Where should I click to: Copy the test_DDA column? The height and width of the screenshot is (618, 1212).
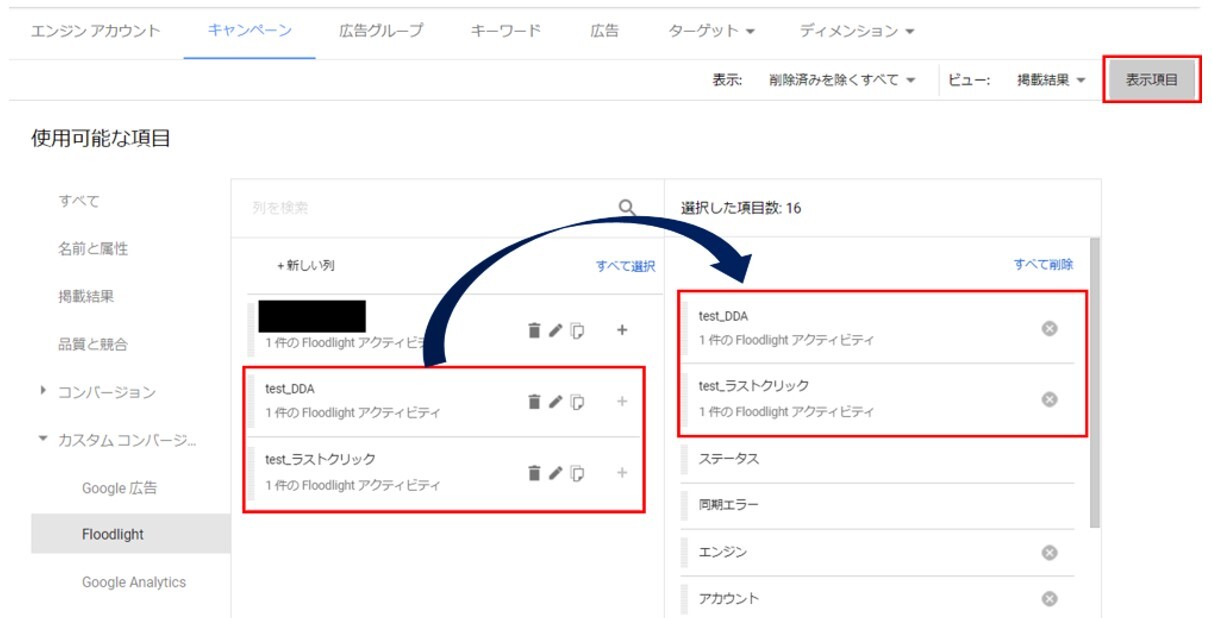pyautogui.click(x=577, y=401)
